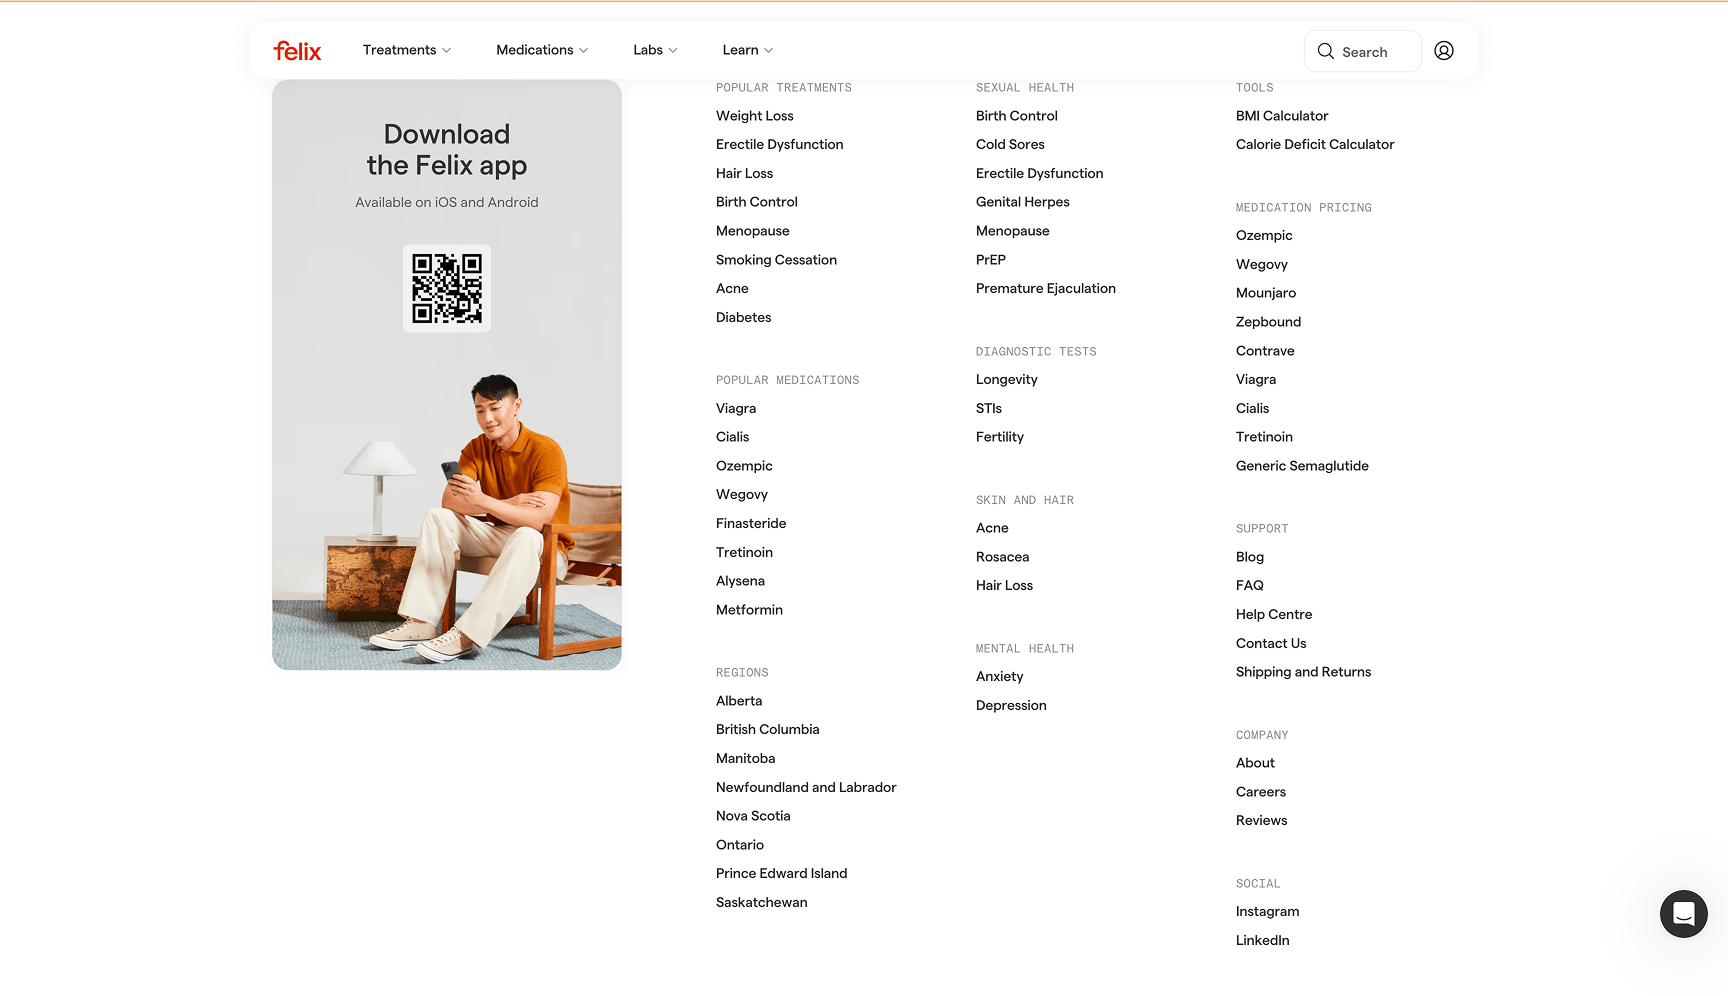This screenshot has height=996, width=1728.
Task: Open Felix's Instagram page
Action: 1267,911
